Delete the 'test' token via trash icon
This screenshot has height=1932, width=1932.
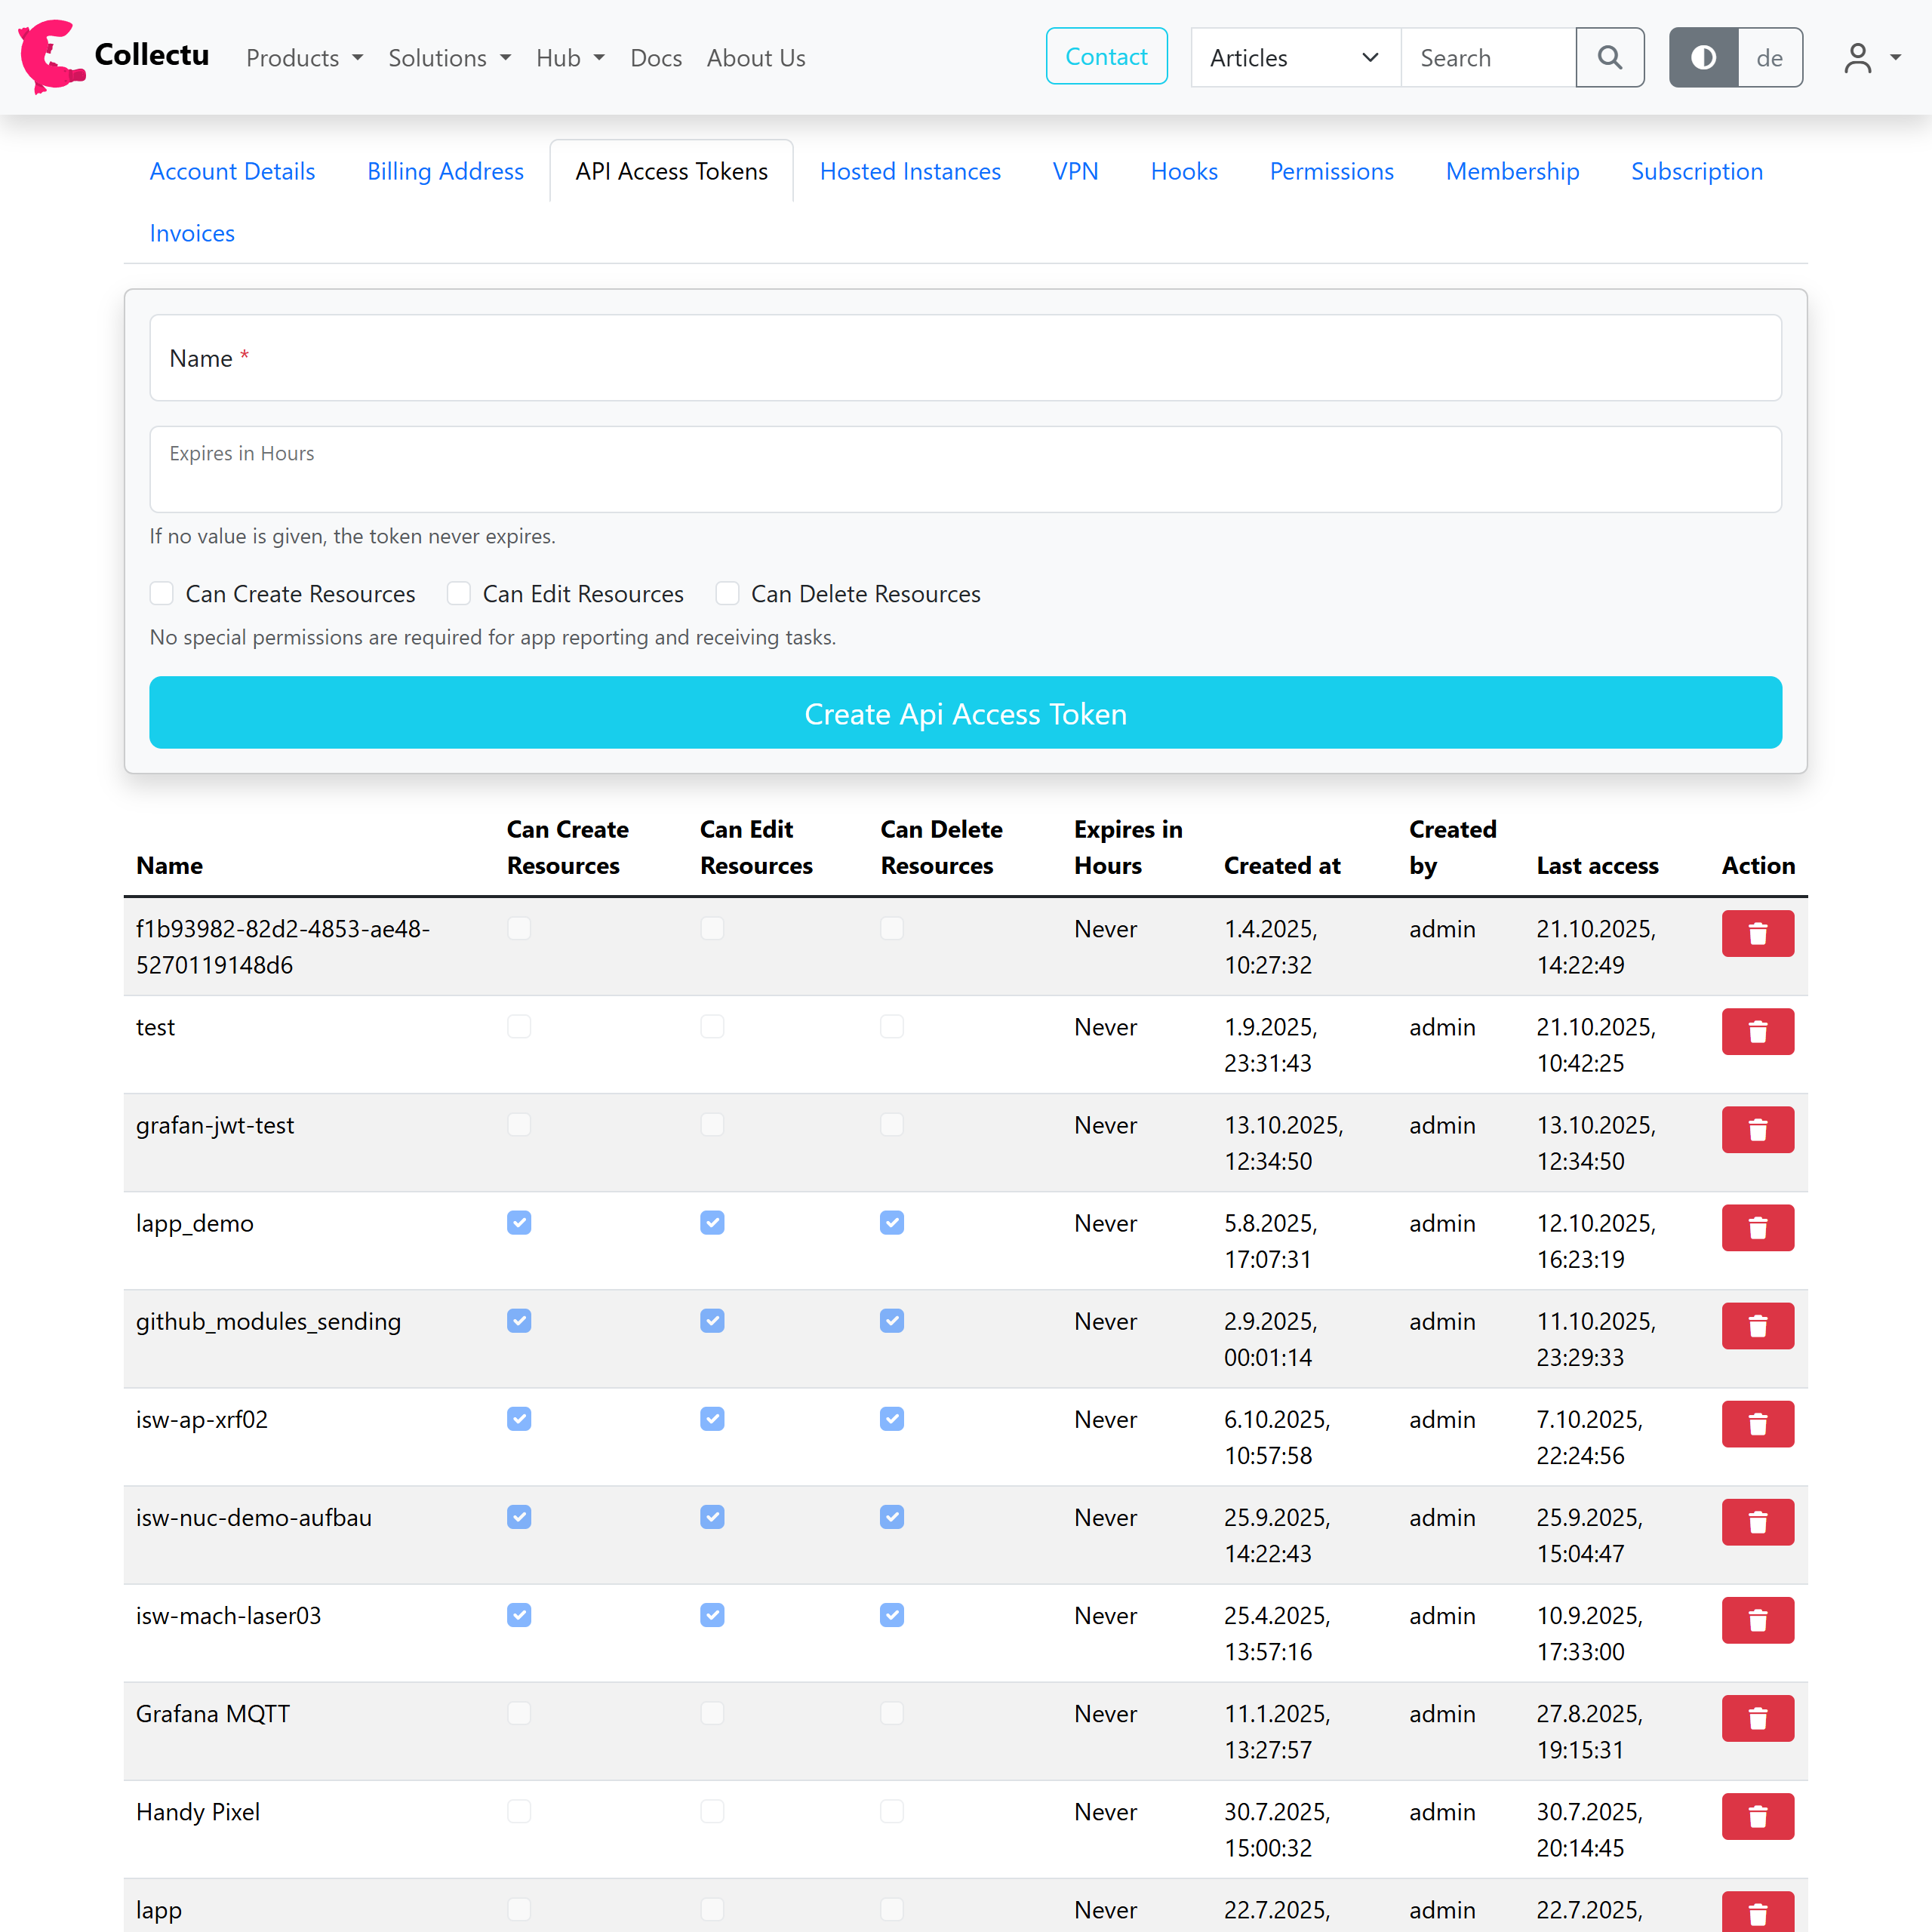pos(1757,1031)
